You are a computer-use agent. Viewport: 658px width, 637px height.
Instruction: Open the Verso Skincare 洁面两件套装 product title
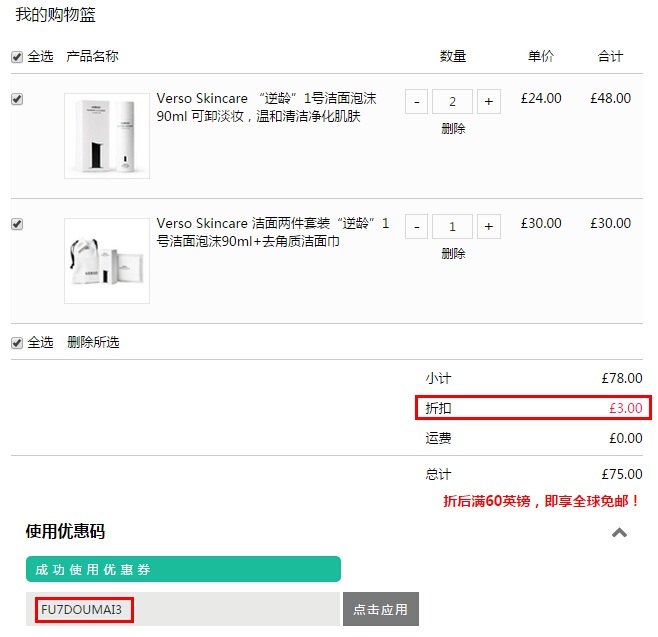pyautogui.click(x=273, y=232)
